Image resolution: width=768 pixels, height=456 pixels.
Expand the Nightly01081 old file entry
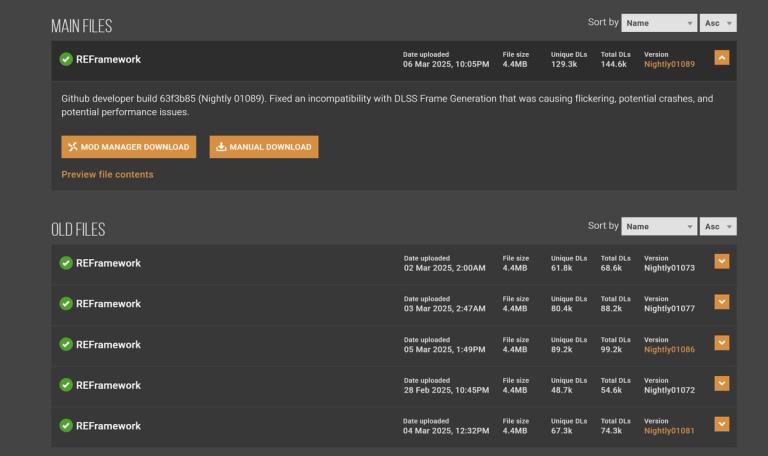721,424
